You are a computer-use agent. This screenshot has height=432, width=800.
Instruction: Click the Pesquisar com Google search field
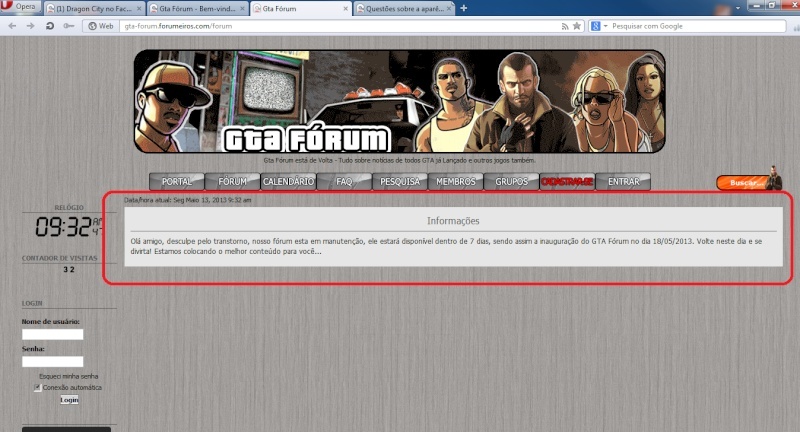pos(697,26)
